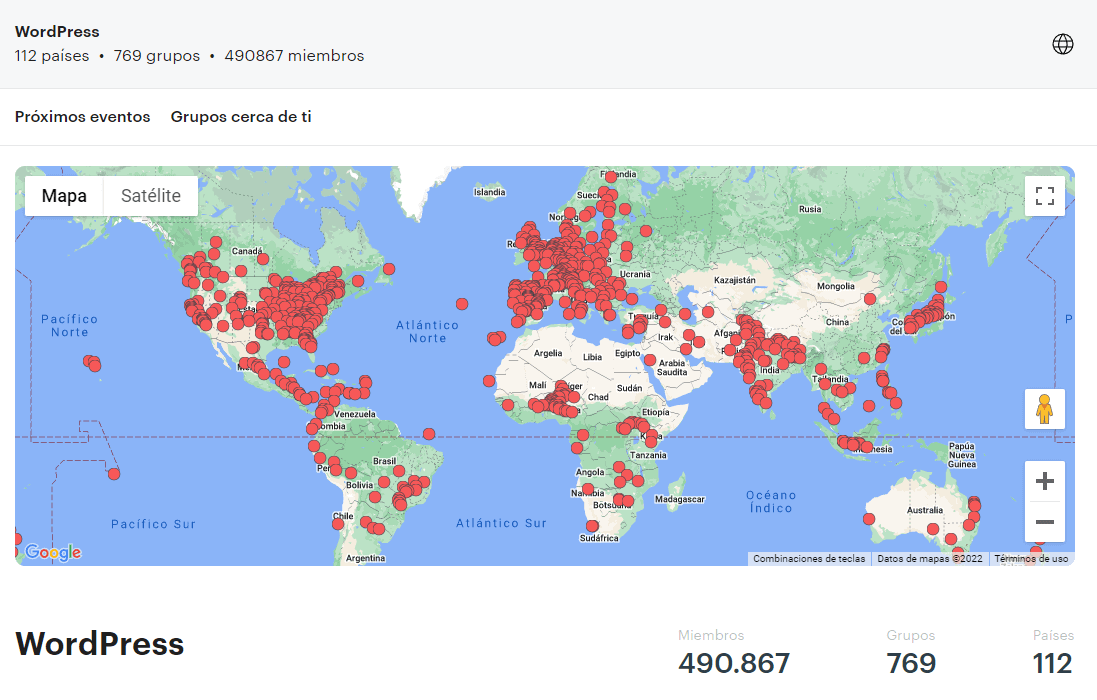1097x700 pixels.
Task: Click the Pacífico Norte ocean label
Action: (x=69, y=325)
